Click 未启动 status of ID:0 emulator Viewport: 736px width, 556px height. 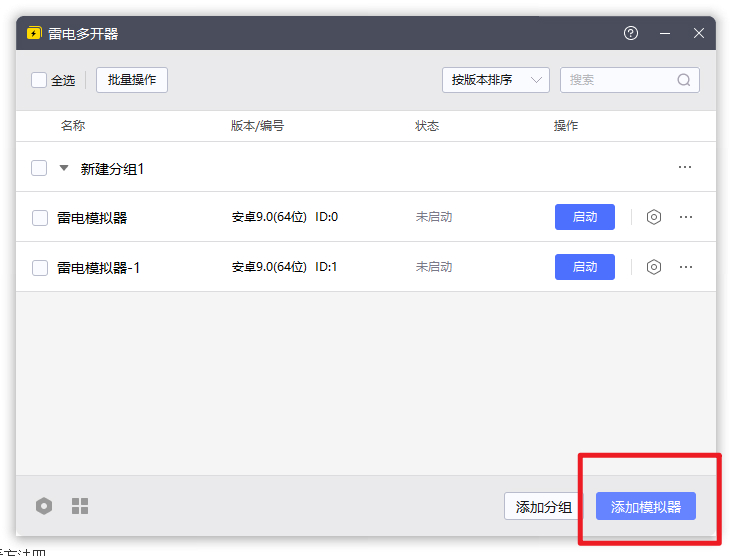[x=434, y=217]
